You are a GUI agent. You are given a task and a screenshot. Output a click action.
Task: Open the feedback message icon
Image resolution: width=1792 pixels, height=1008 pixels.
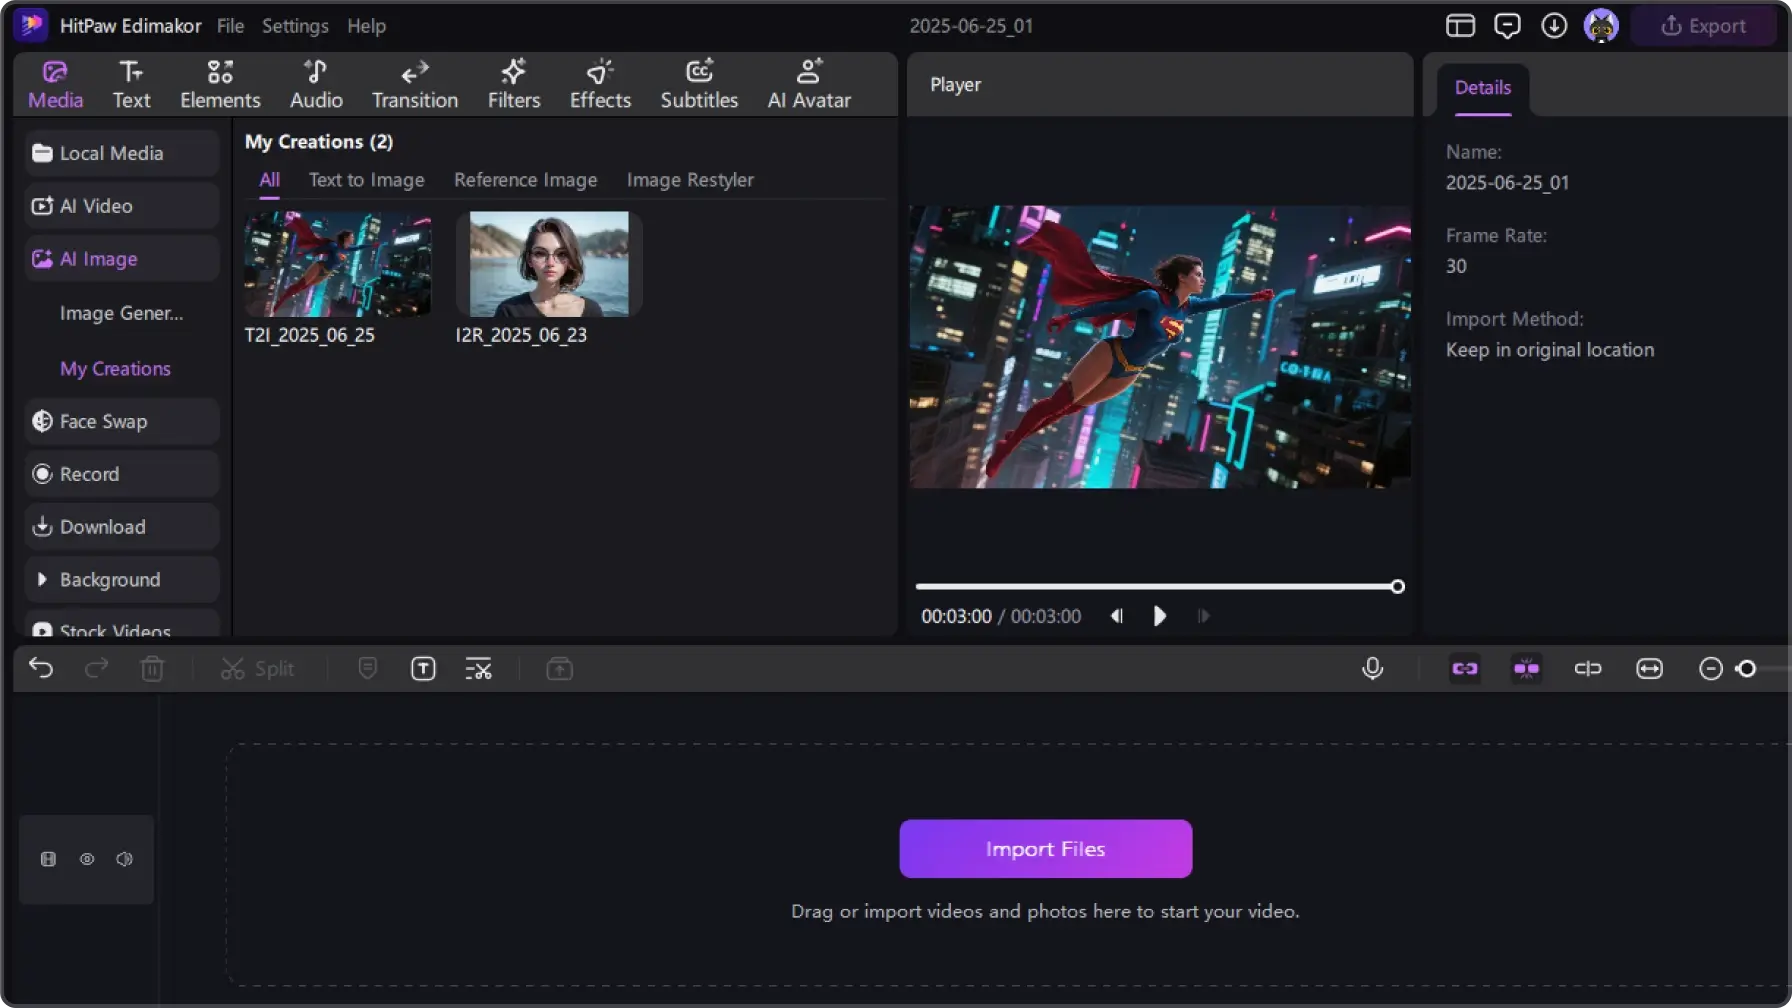click(x=1507, y=26)
